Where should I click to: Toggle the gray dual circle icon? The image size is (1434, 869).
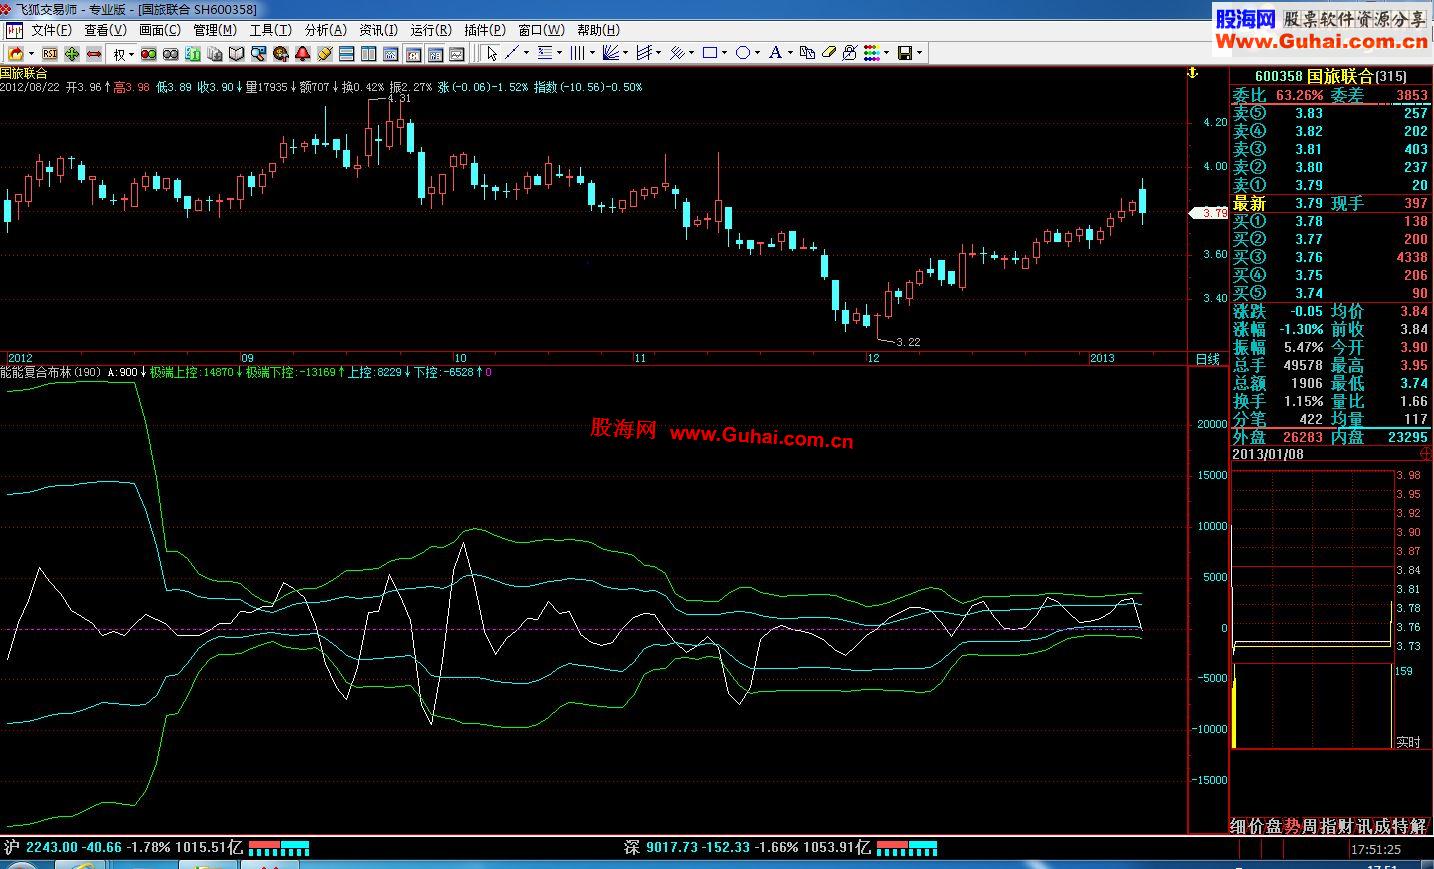[171, 53]
